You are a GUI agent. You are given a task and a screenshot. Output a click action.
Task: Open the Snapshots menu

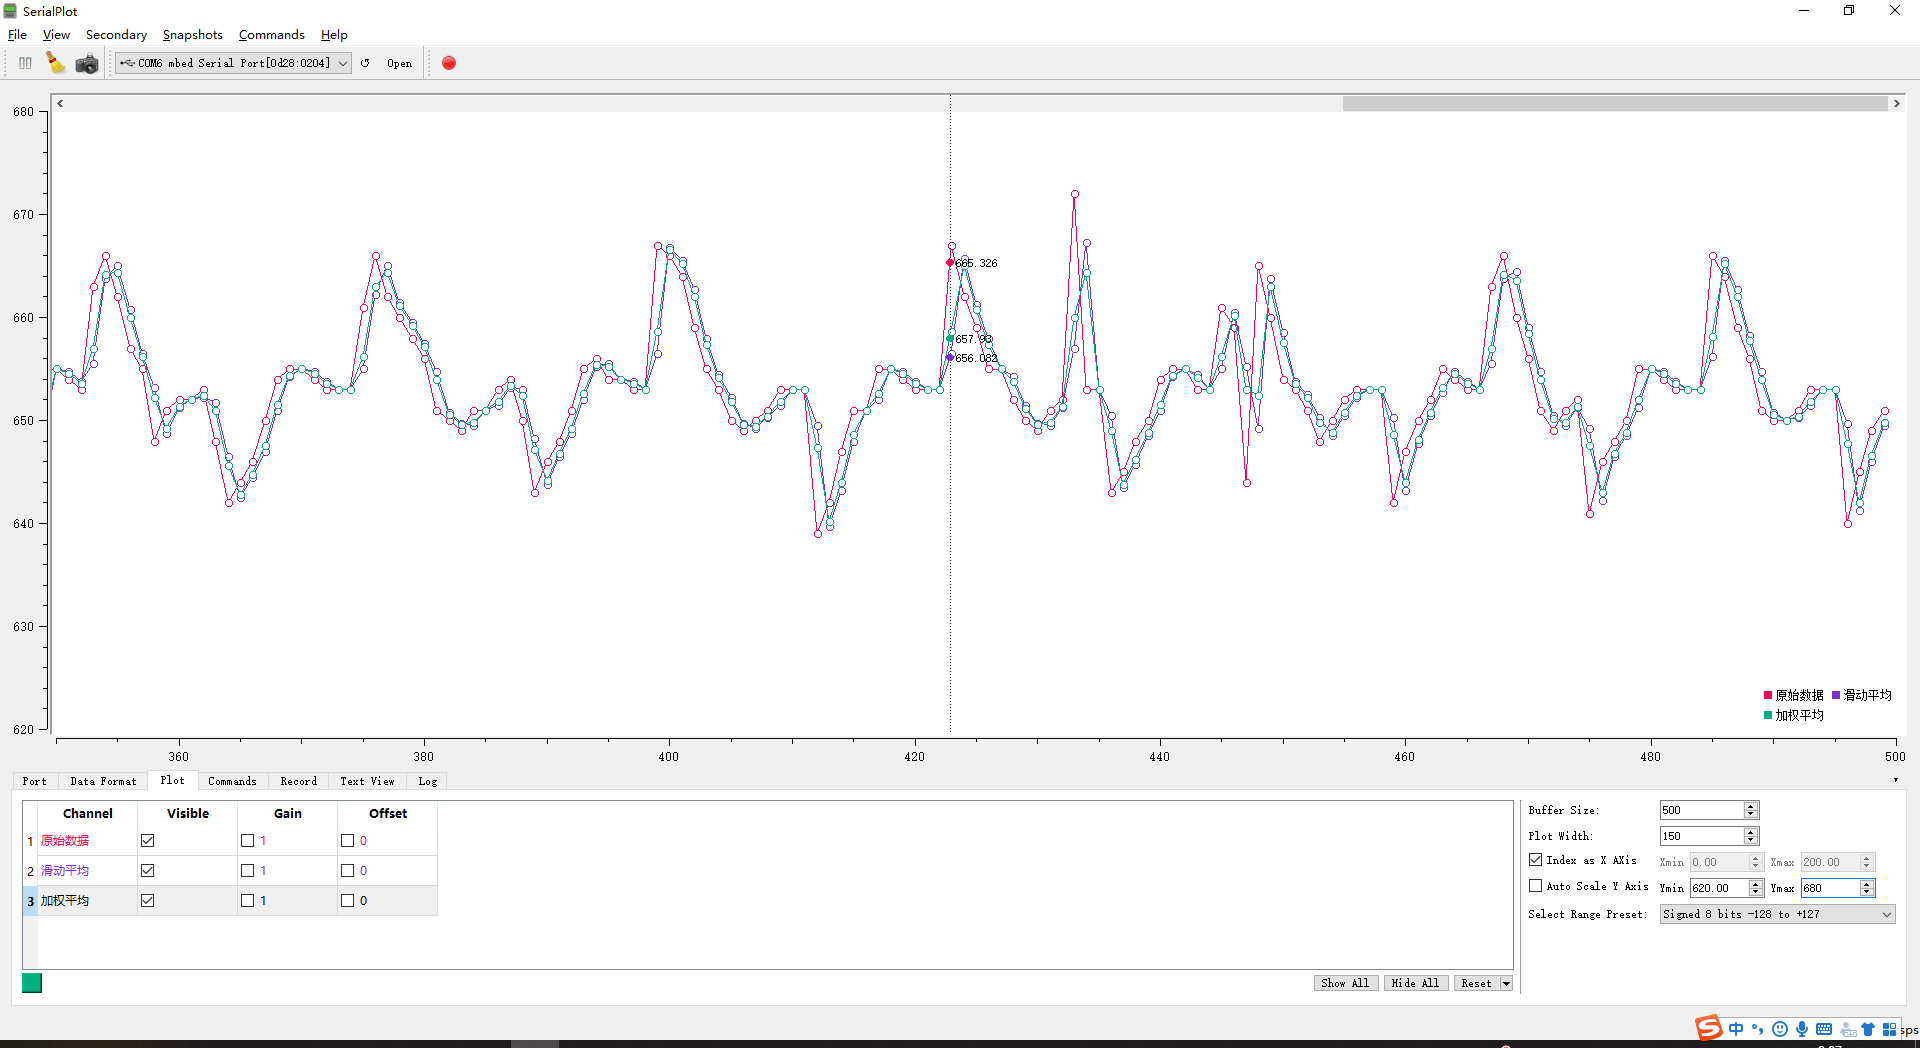tap(193, 35)
